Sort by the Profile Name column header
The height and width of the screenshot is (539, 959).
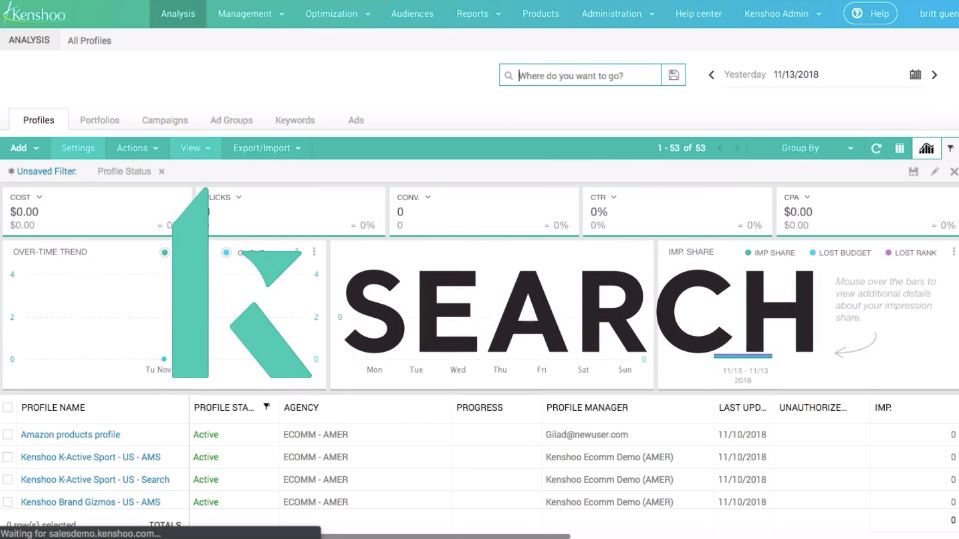(x=53, y=407)
